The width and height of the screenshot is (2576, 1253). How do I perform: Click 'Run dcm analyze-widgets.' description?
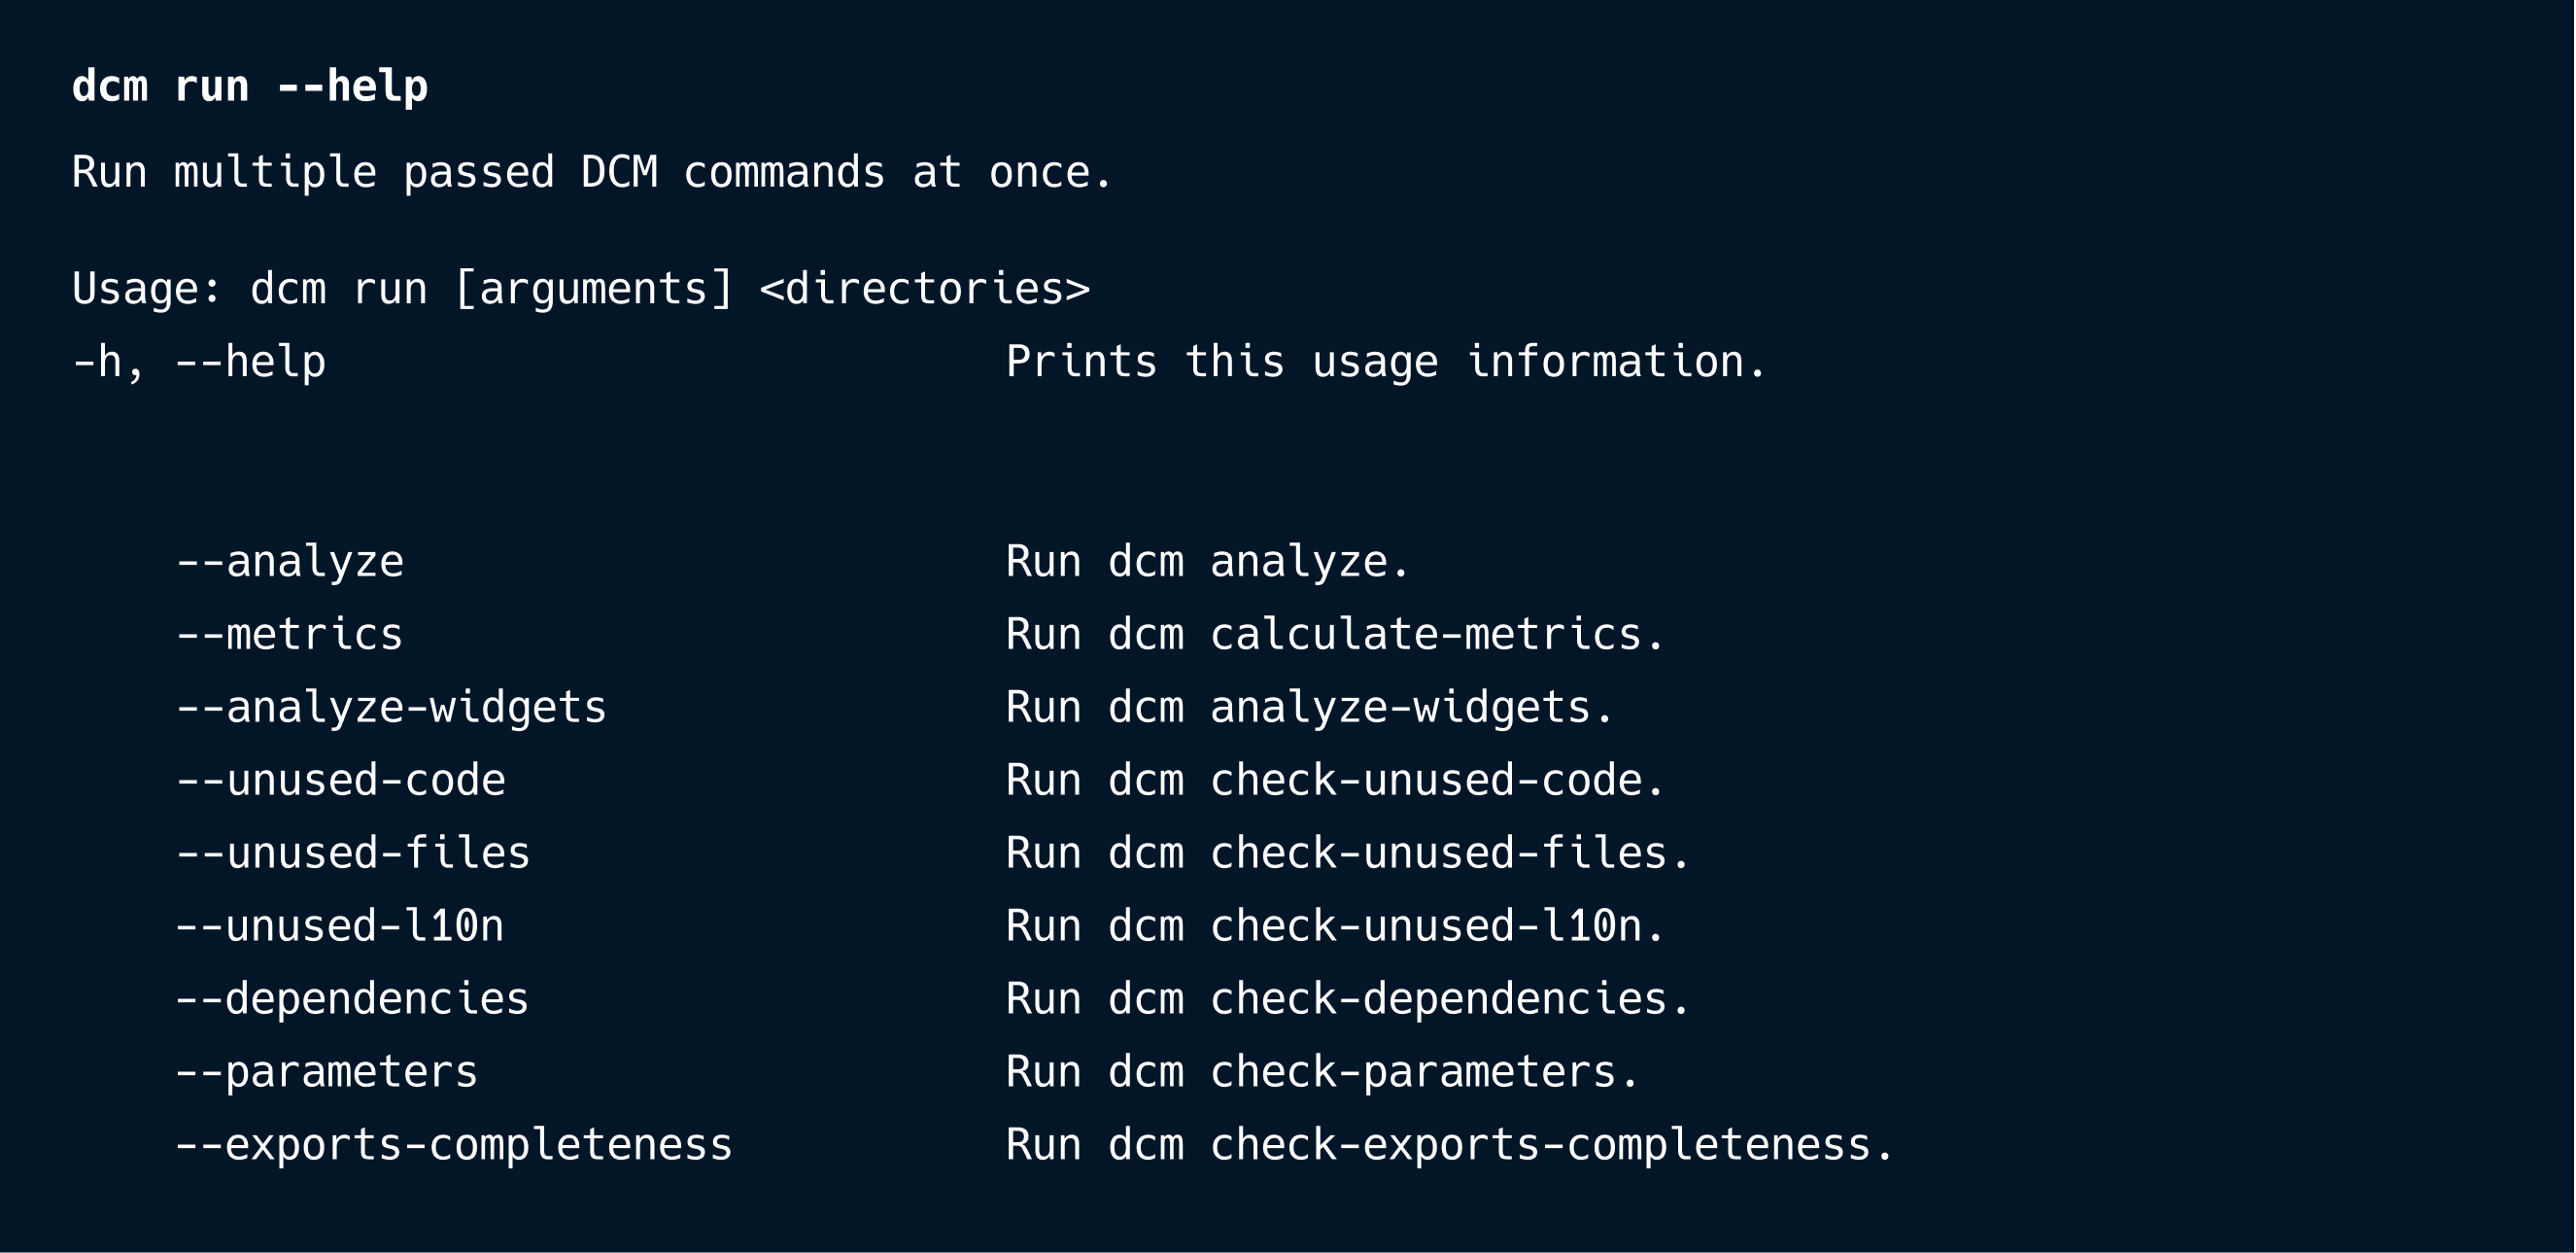[1310, 708]
